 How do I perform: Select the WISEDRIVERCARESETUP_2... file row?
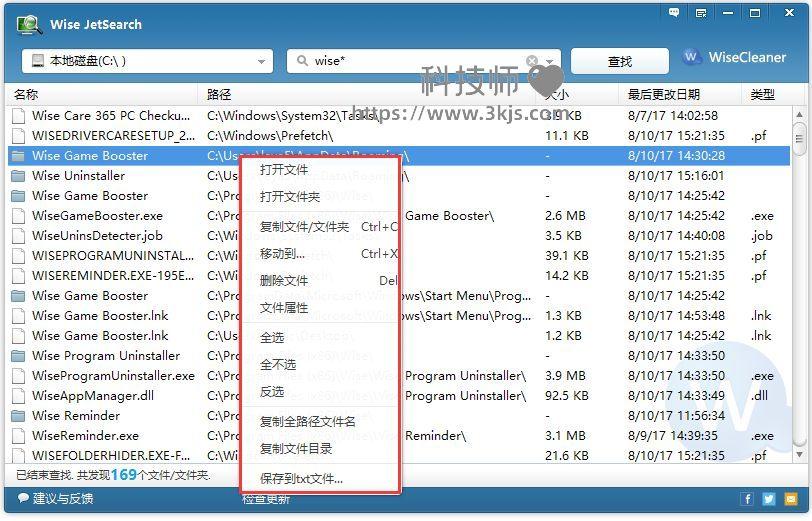(x=399, y=136)
